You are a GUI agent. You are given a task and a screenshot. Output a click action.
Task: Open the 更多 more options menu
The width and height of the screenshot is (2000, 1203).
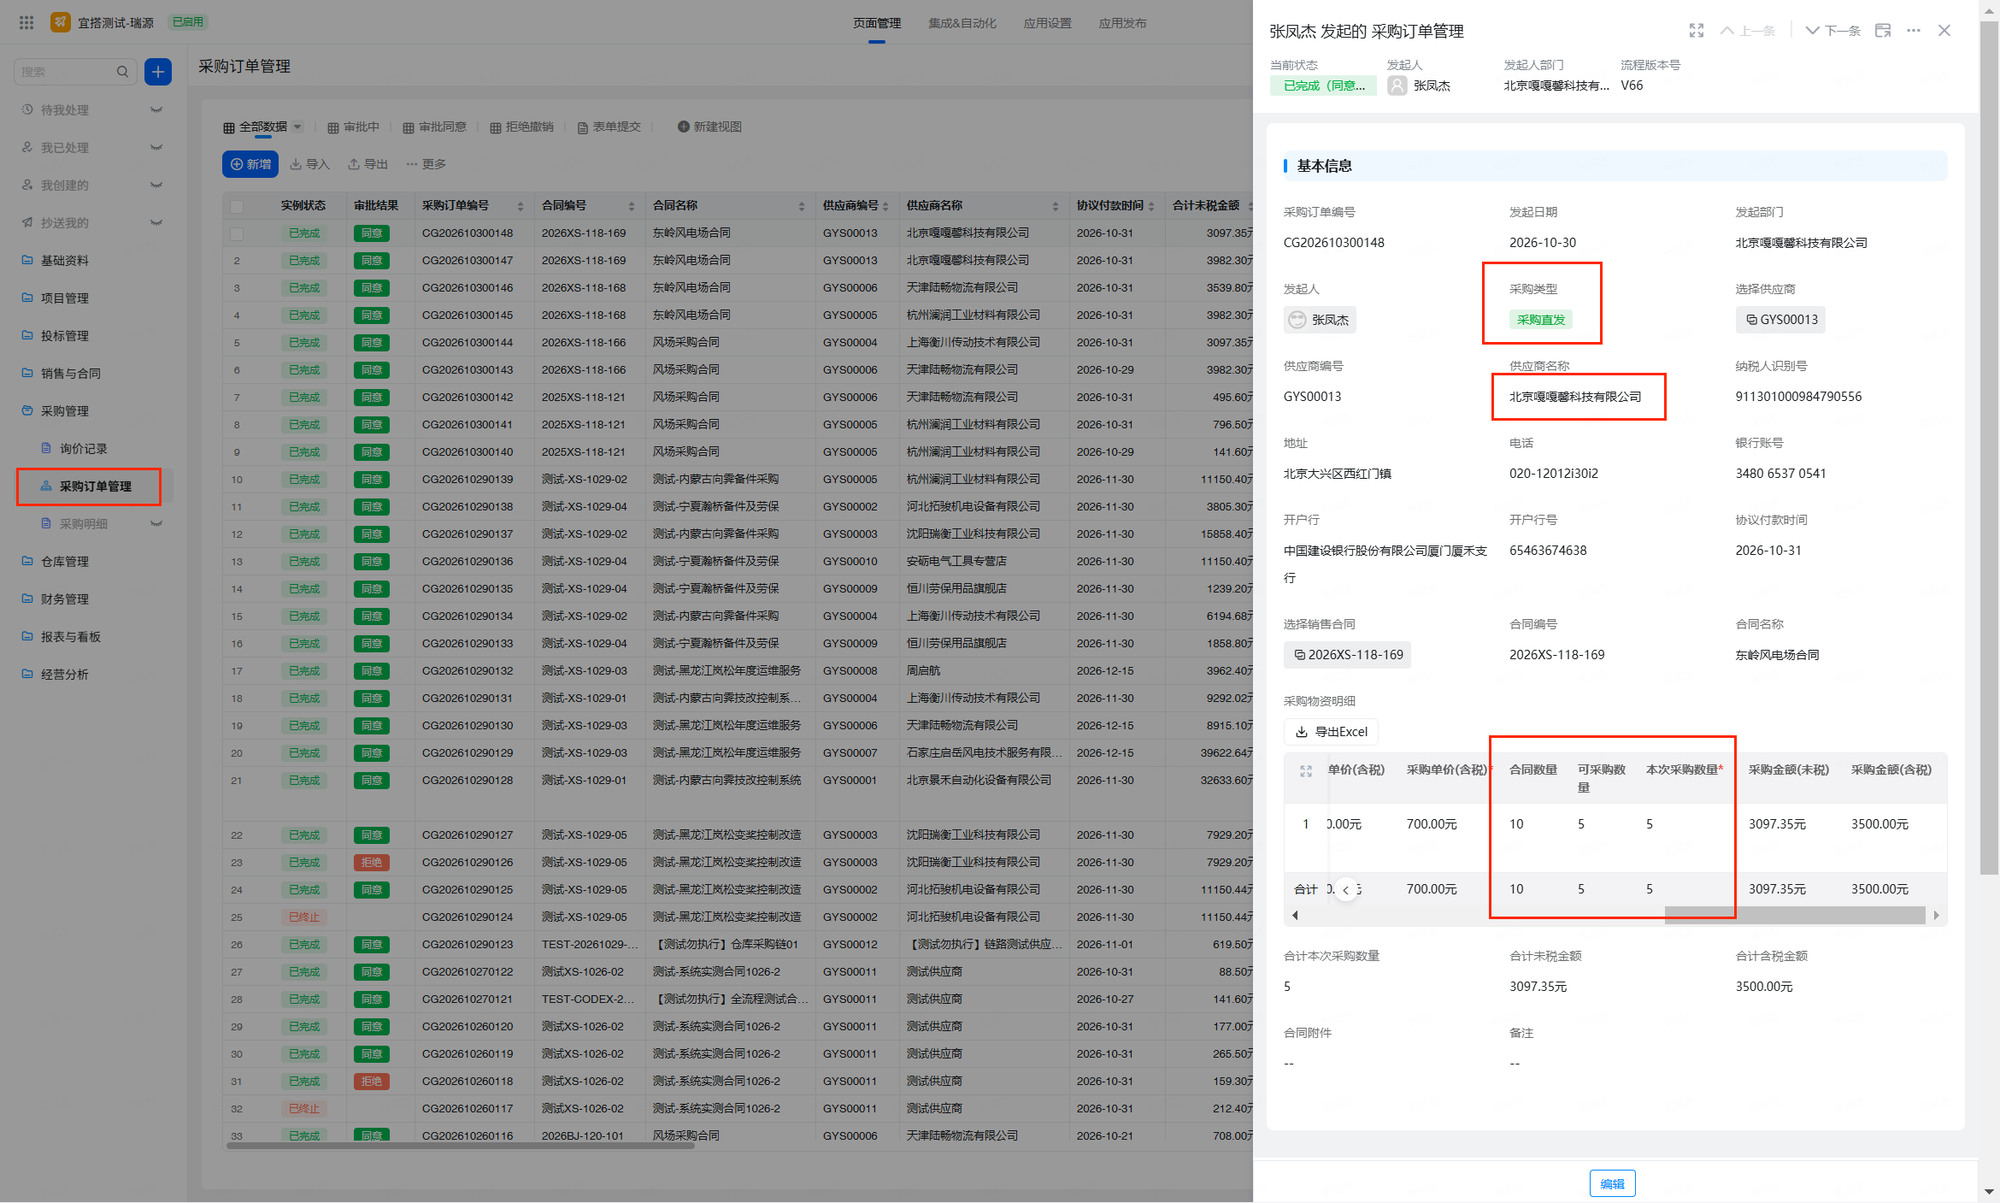[426, 164]
